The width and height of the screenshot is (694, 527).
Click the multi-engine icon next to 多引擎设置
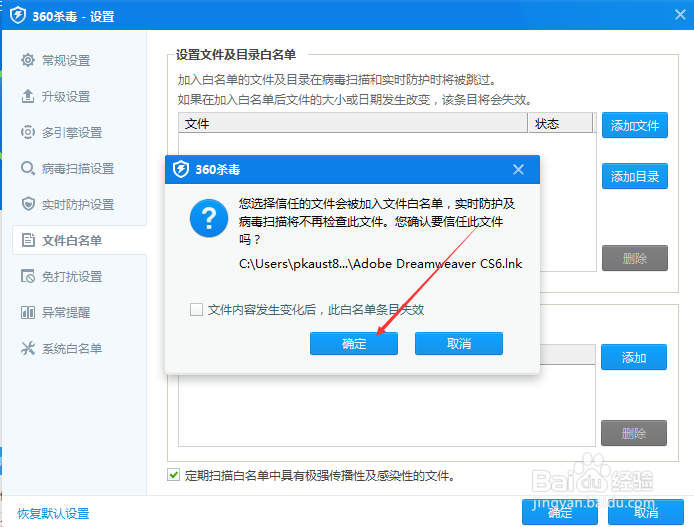click(x=28, y=132)
